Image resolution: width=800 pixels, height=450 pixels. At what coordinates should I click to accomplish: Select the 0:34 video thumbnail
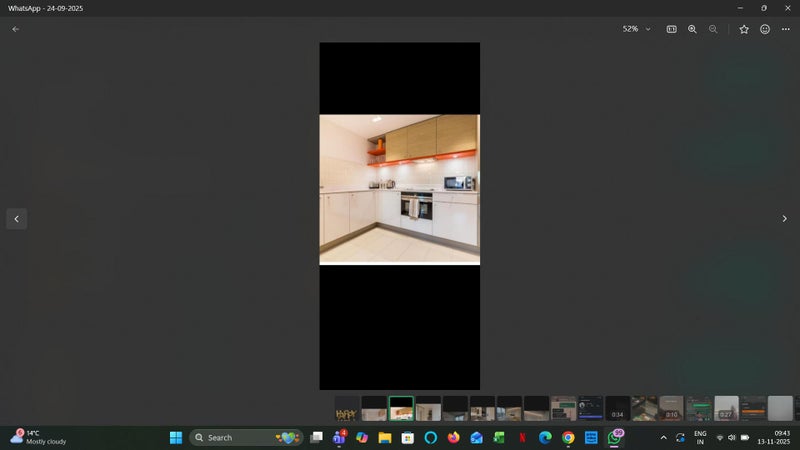tap(617, 408)
